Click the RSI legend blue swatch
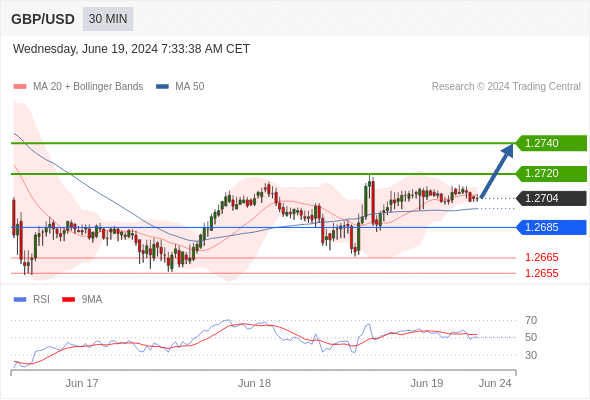Image resolution: width=590 pixels, height=400 pixels. click(x=20, y=300)
